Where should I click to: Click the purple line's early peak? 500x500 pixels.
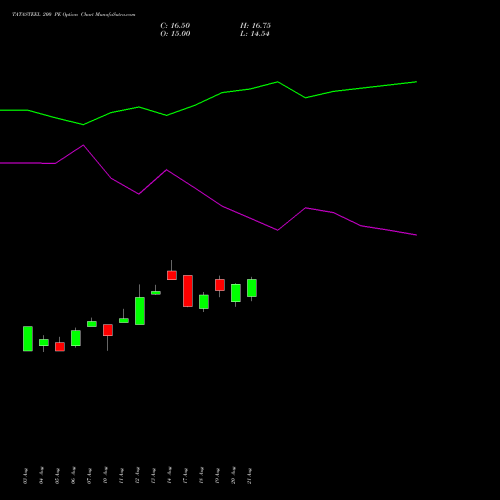coord(83,145)
